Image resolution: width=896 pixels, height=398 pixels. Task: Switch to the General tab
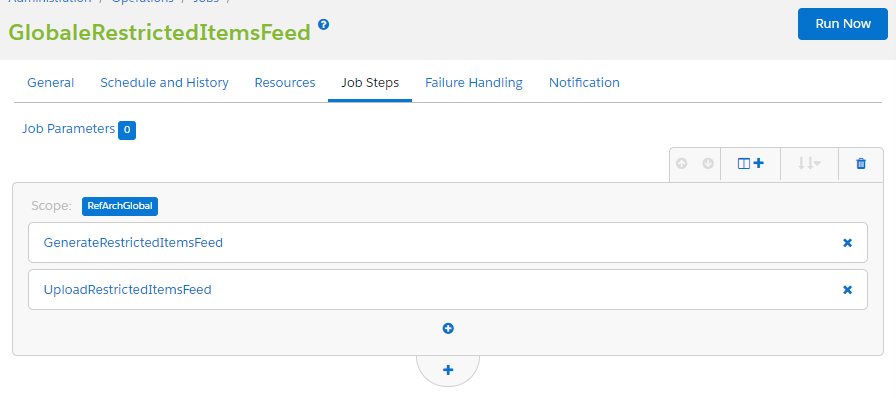point(51,83)
